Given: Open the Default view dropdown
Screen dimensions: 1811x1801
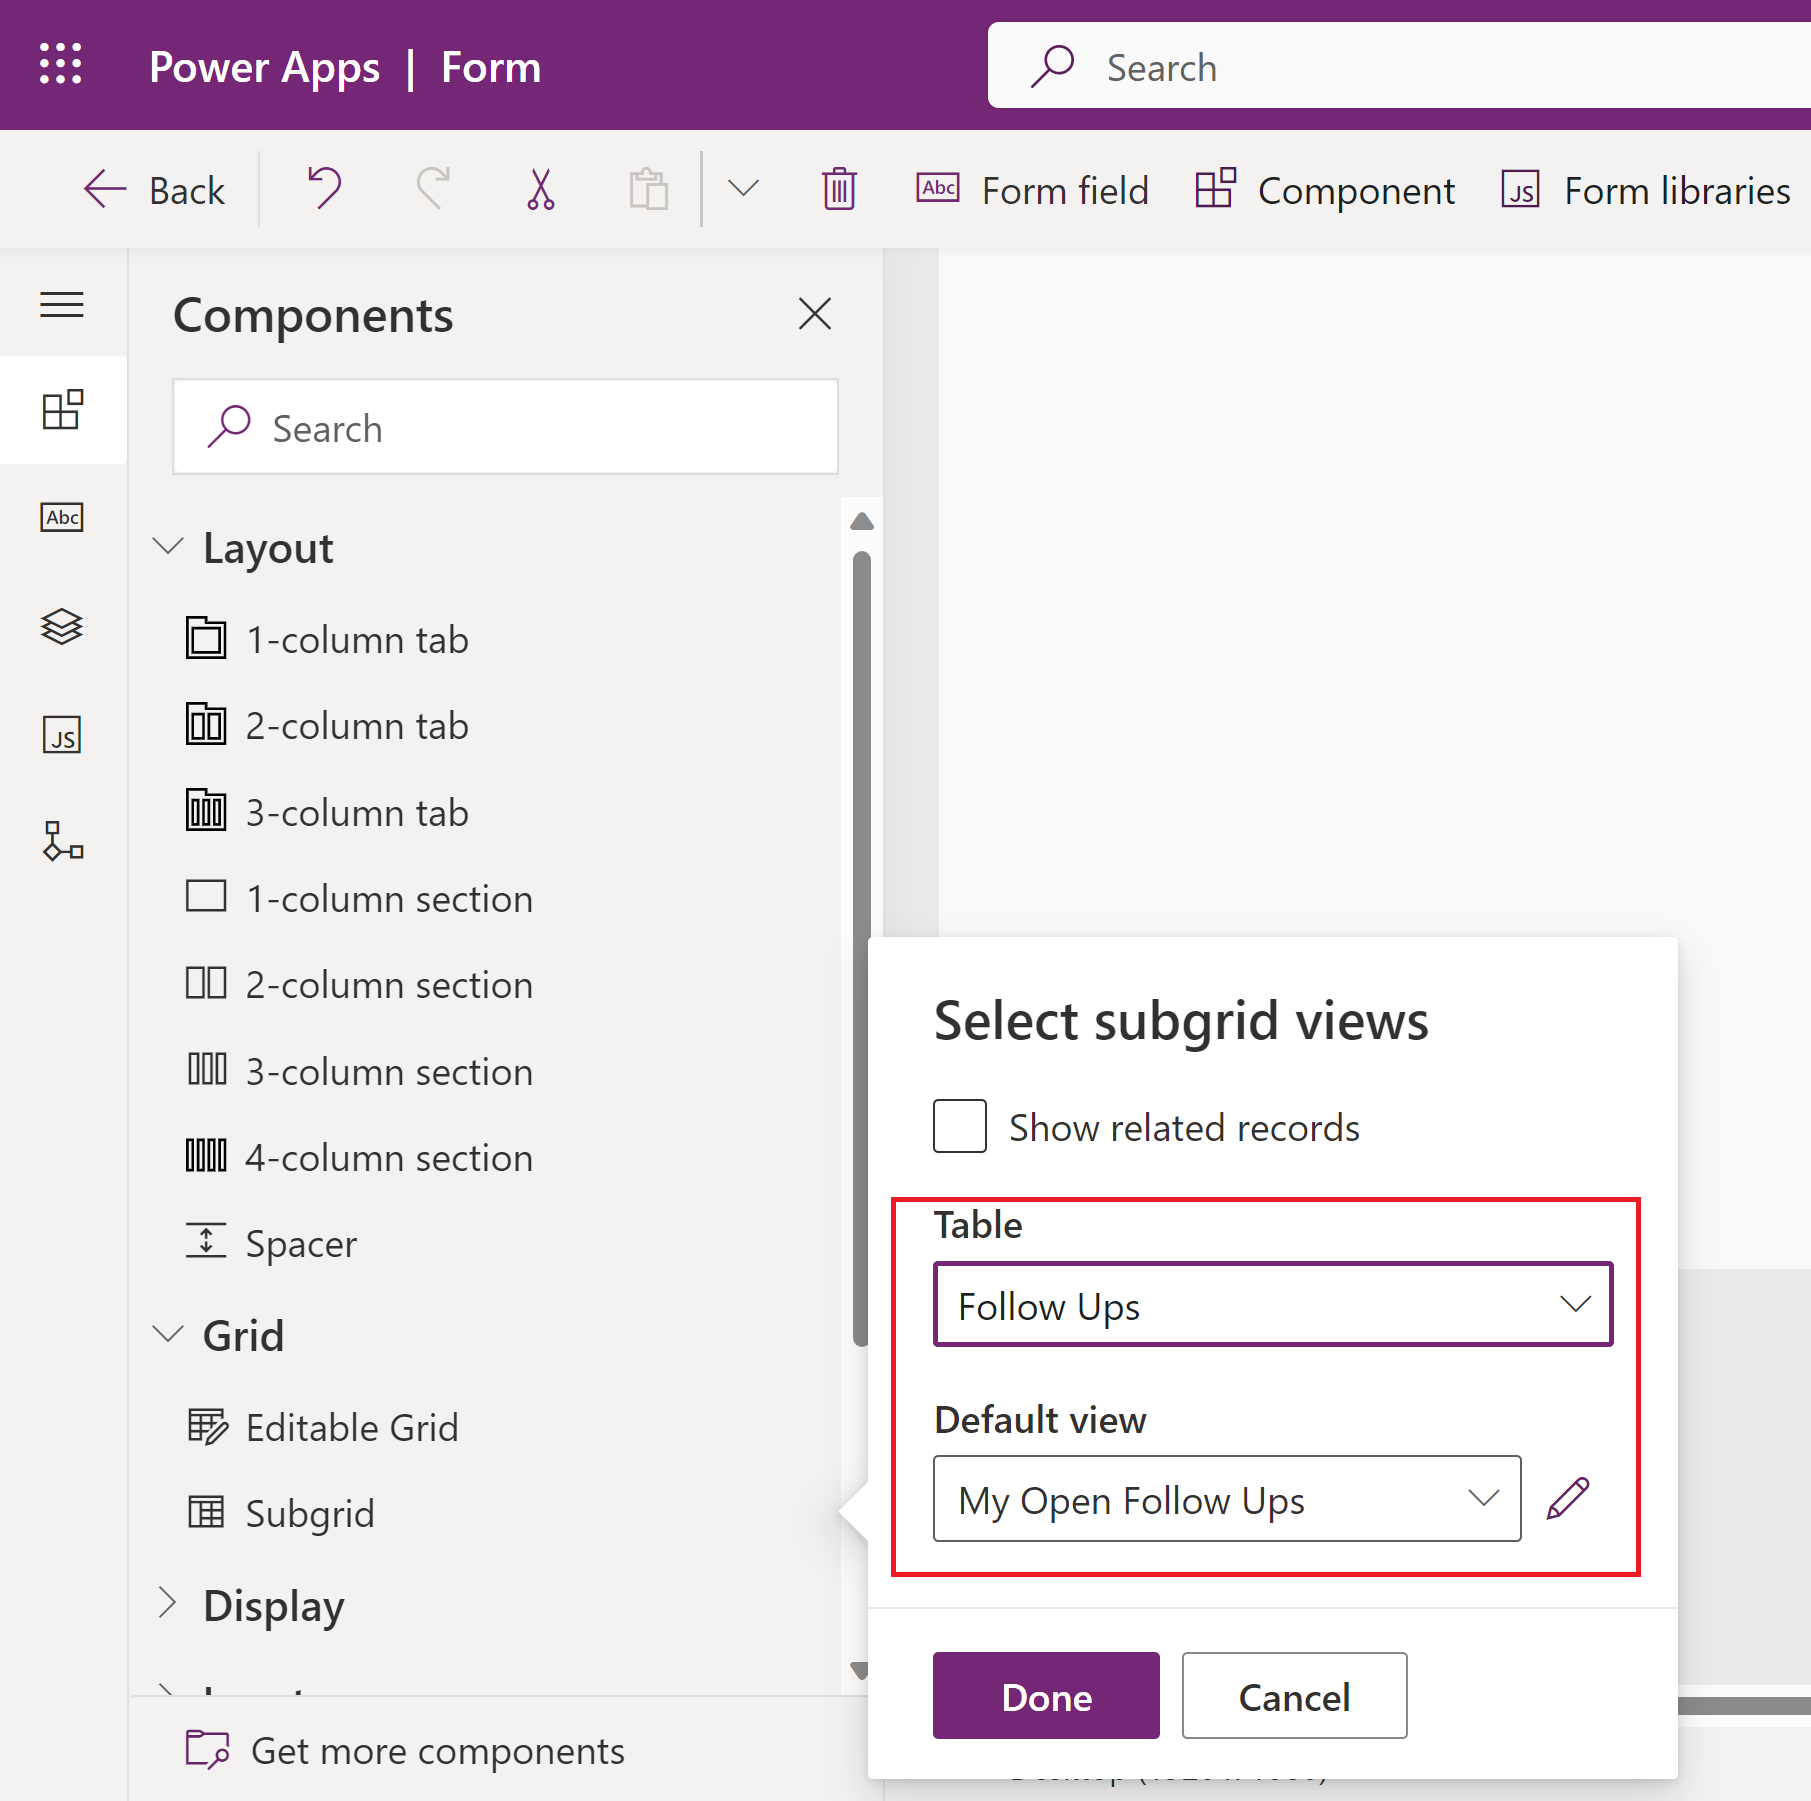Looking at the screenshot, I should pyautogui.click(x=1227, y=1499).
